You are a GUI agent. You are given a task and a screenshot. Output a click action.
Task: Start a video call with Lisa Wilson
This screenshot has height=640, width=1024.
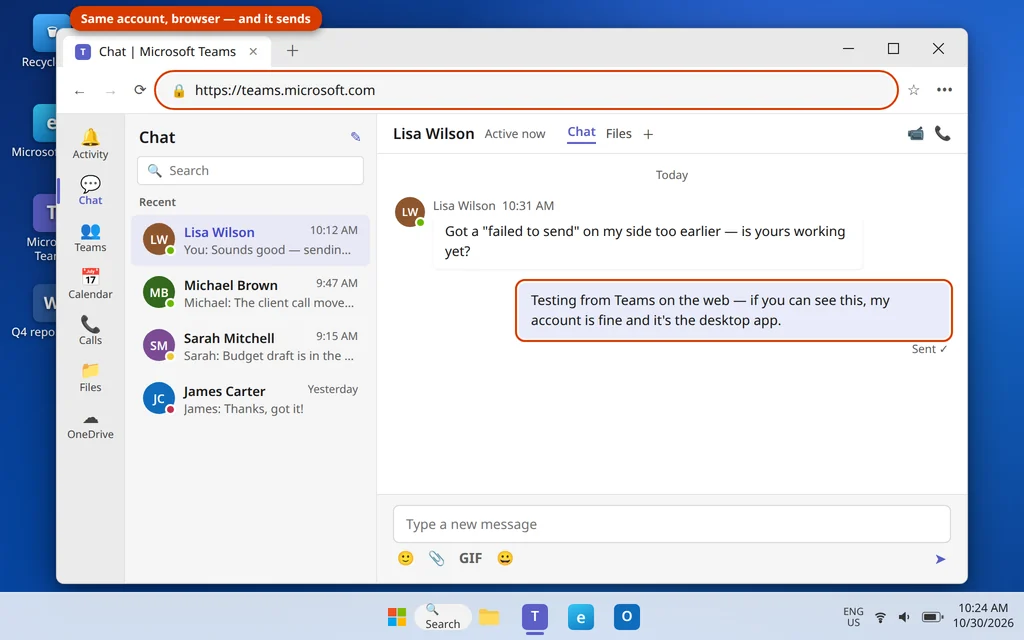pyautogui.click(x=916, y=134)
